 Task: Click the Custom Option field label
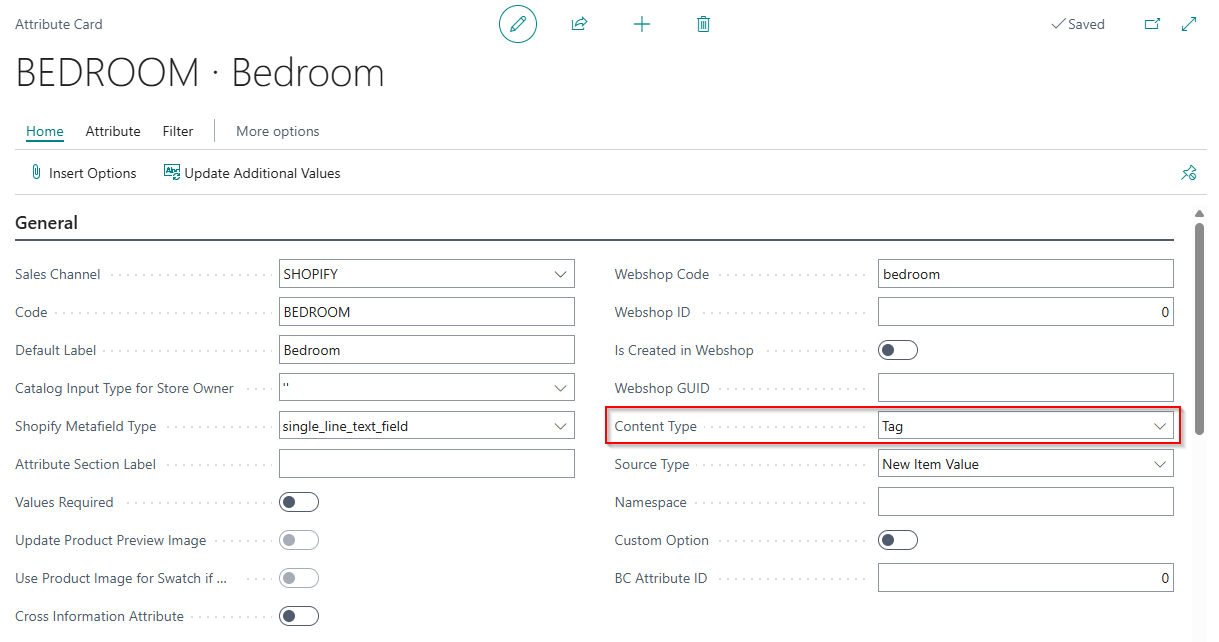[662, 540]
